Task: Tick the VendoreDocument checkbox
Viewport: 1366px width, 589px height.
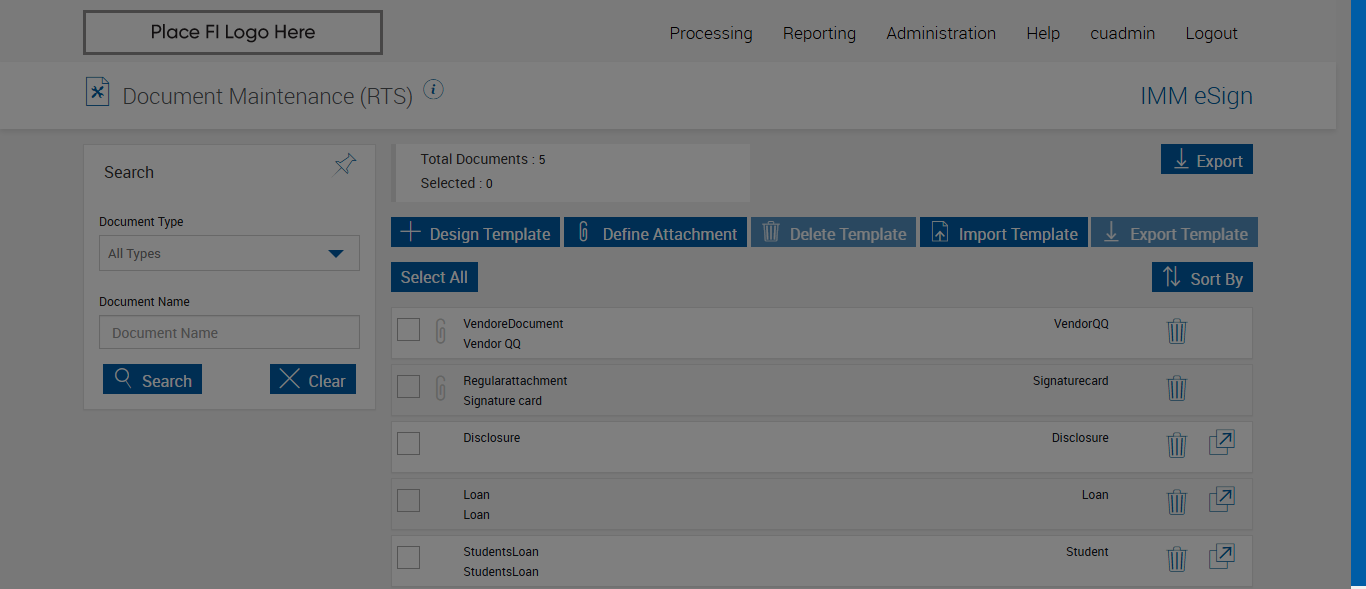Action: (x=408, y=330)
